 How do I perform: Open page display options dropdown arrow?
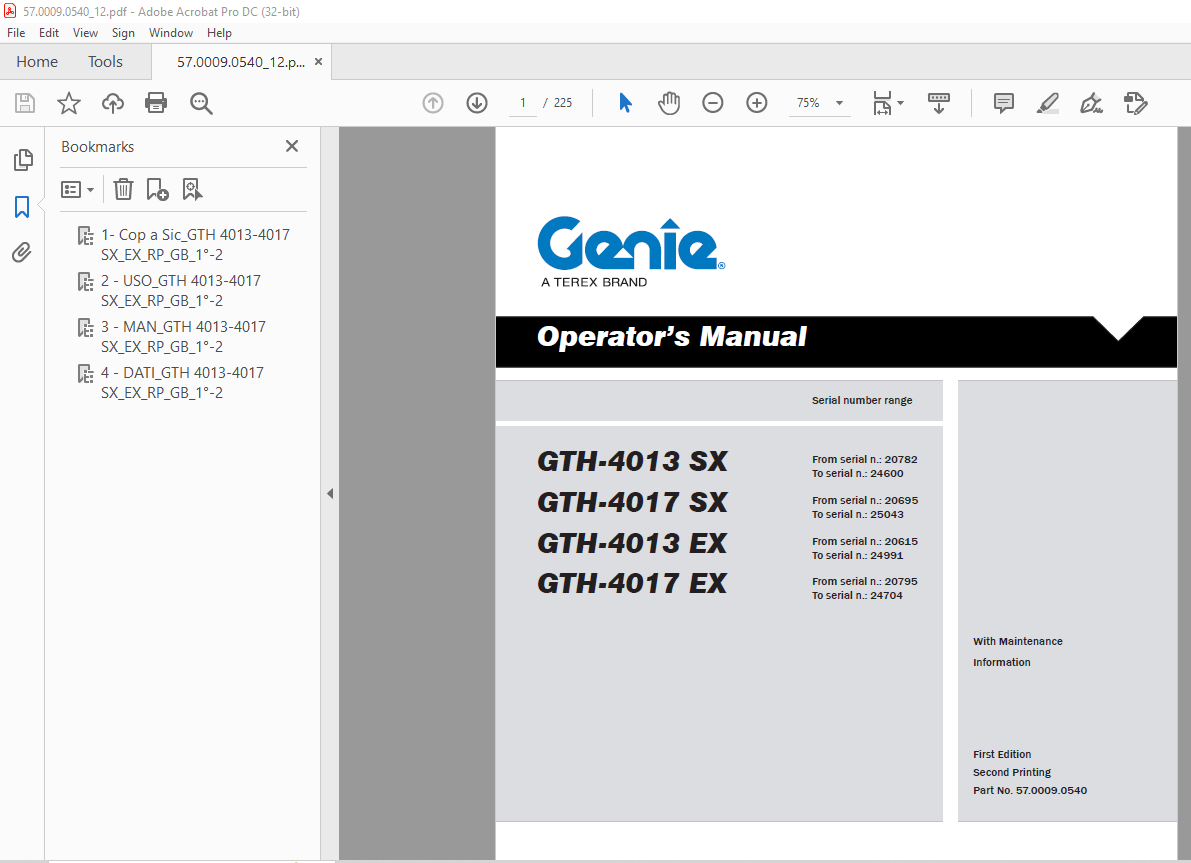901,103
